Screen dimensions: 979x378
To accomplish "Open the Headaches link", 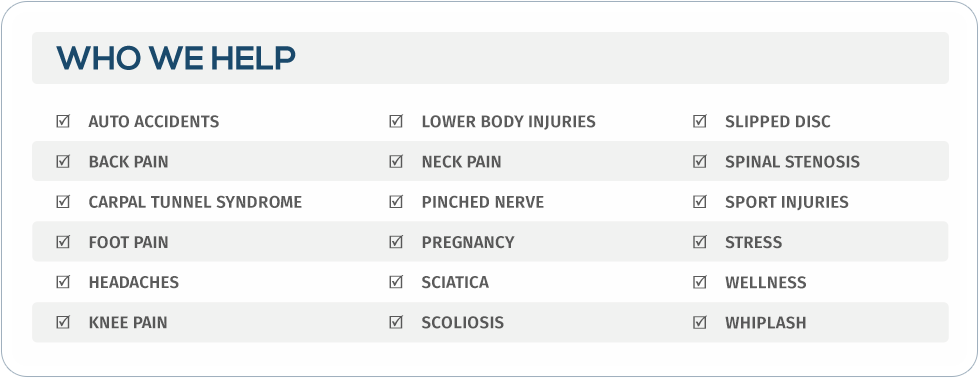I will [x=134, y=282].
